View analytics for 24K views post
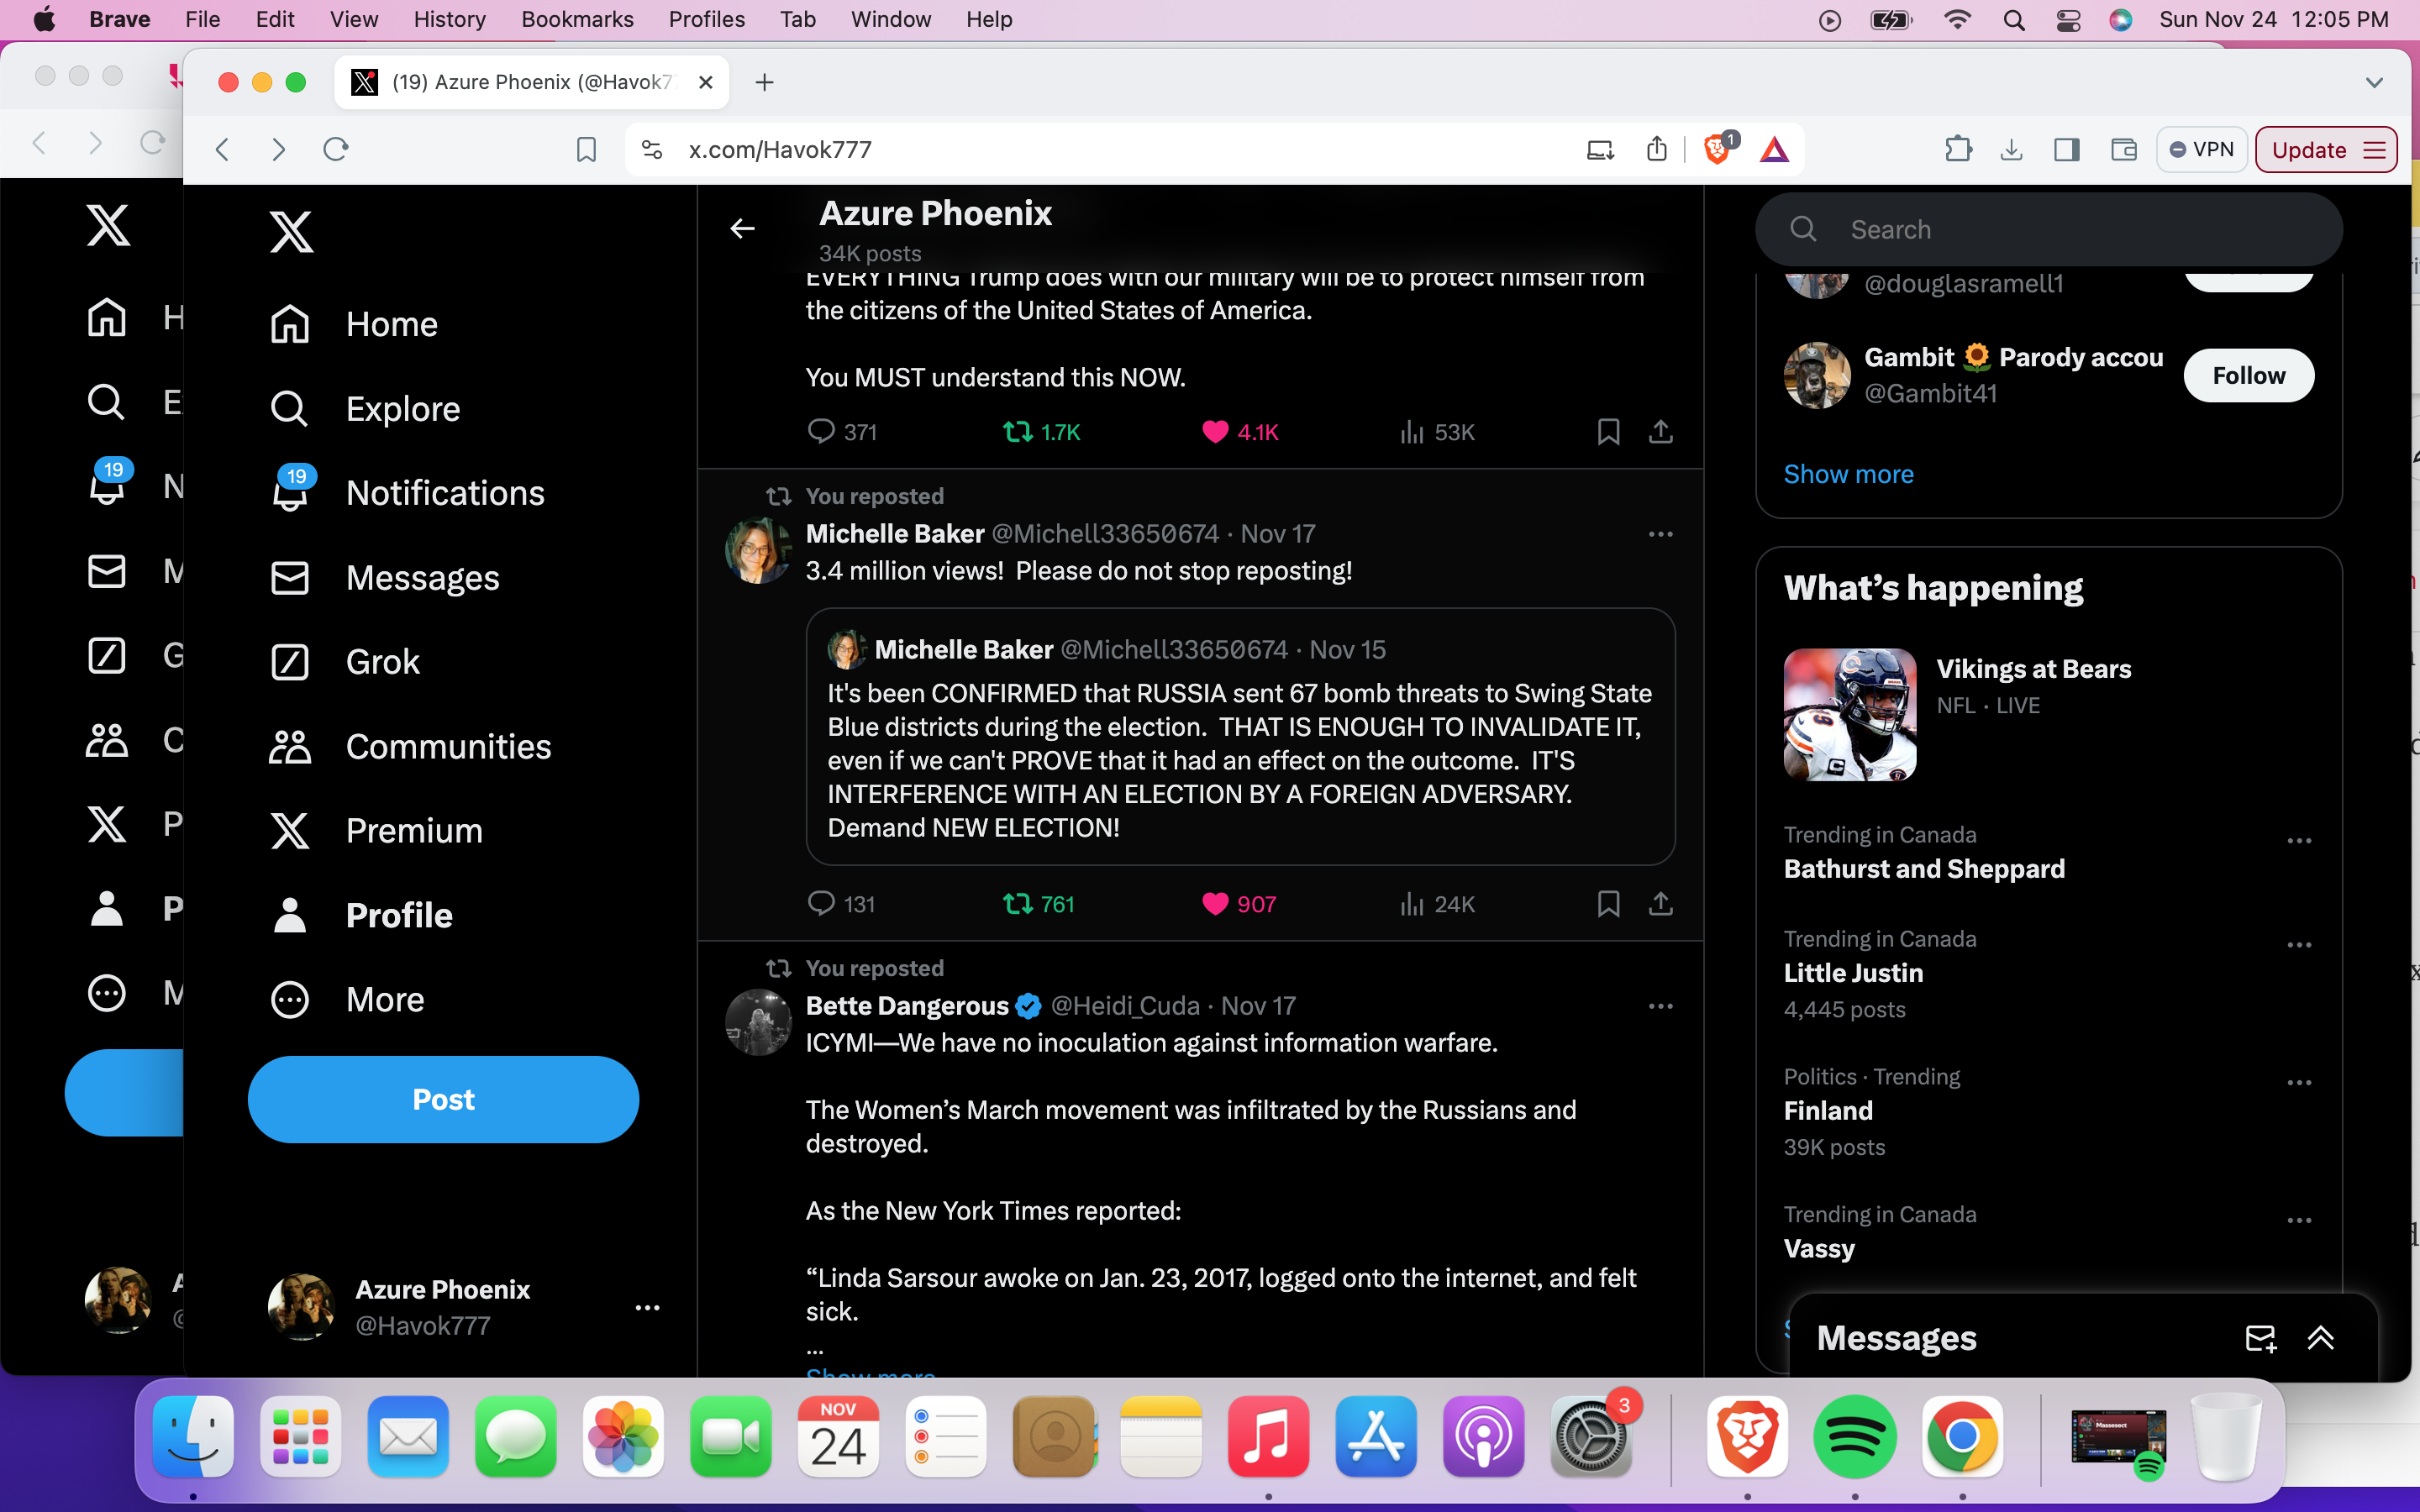This screenshot has height=1512, width=2420. [x=1437, y=904]
